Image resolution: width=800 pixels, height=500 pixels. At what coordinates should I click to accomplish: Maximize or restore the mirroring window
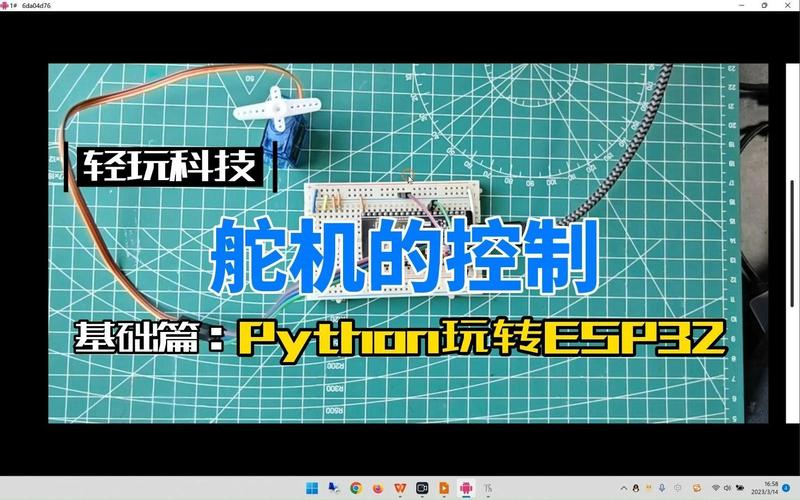click(x=764, y=5)
